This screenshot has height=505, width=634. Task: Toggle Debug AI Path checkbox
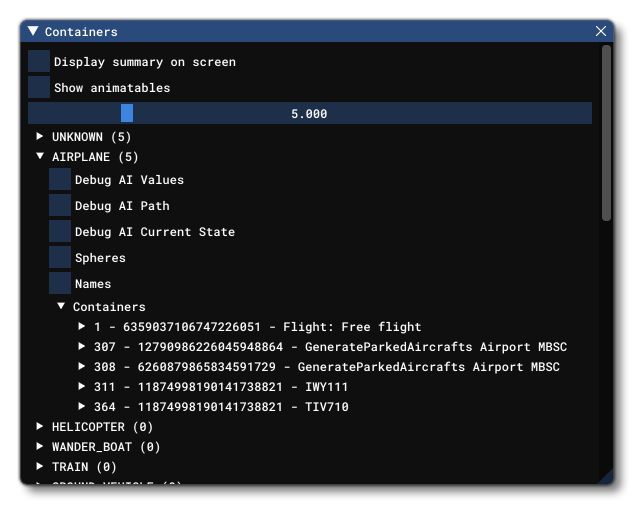[x=60, y=205]
